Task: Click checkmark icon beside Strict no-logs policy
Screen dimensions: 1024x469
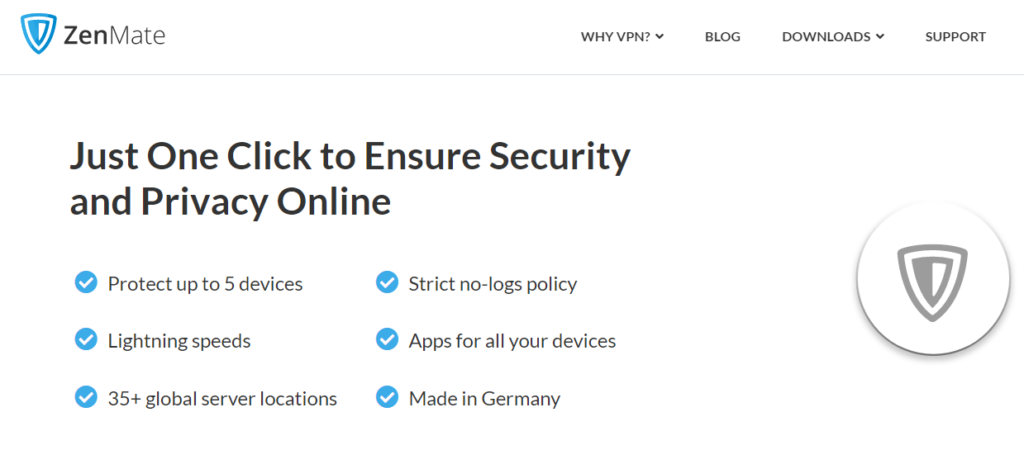Action: click(x=387, y=283)
